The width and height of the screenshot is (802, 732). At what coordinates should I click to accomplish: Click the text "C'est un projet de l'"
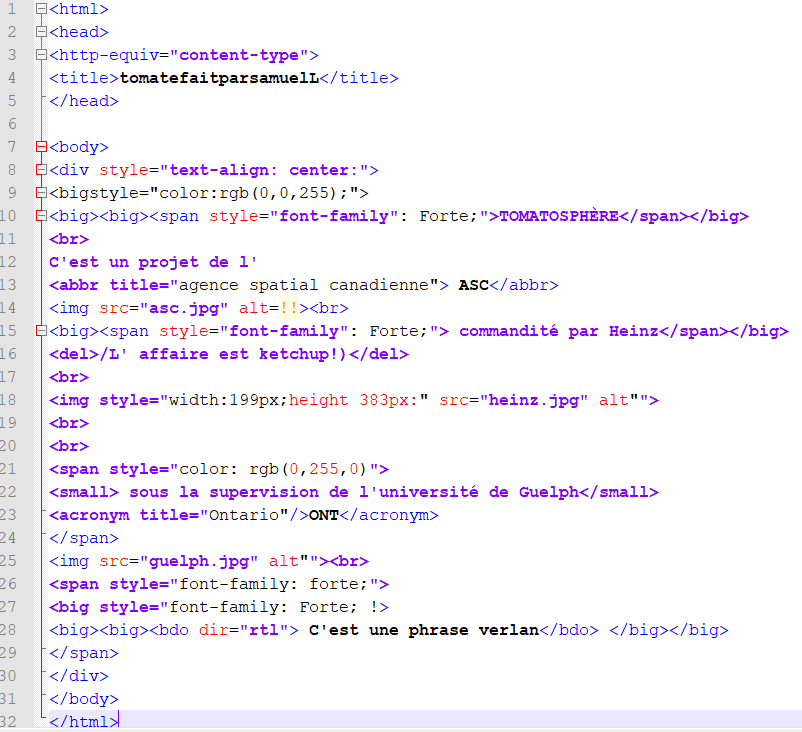(153, 262)
